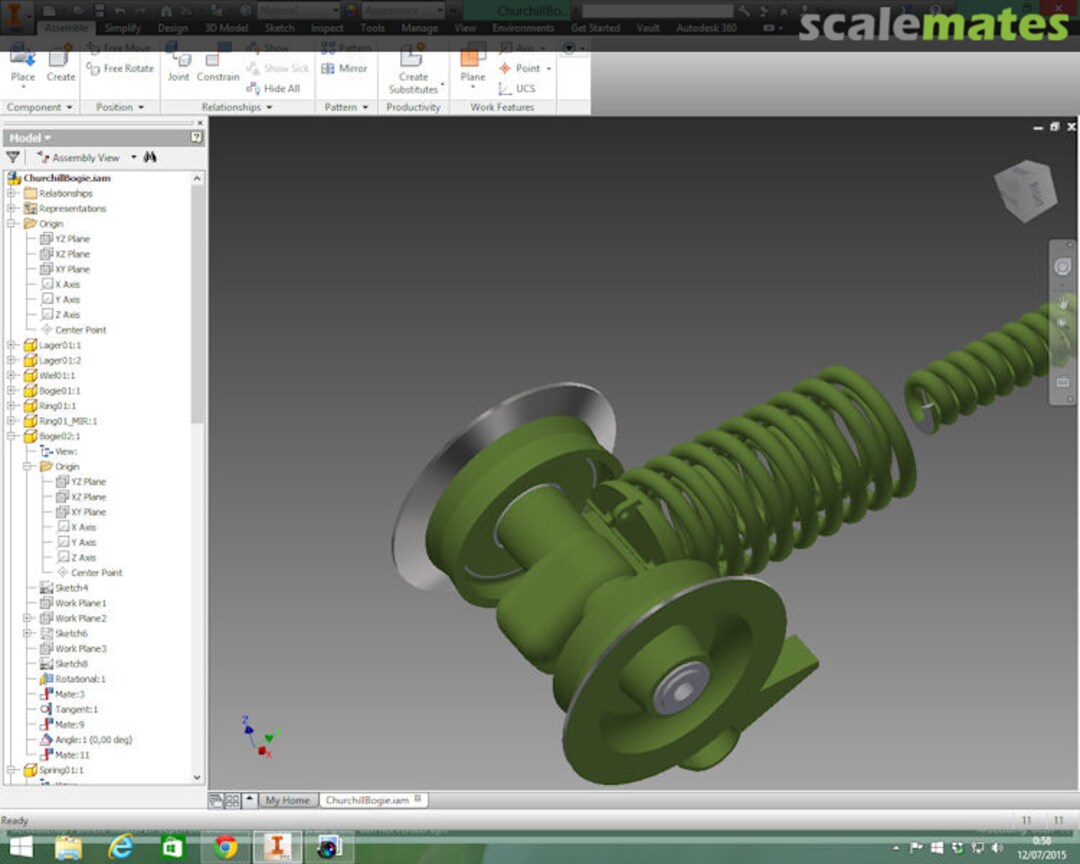Switch to the Sketch ribbon tab
The height and width of the screenshot is (864, 1080).
pyautogui.click(x=279, y=28)
